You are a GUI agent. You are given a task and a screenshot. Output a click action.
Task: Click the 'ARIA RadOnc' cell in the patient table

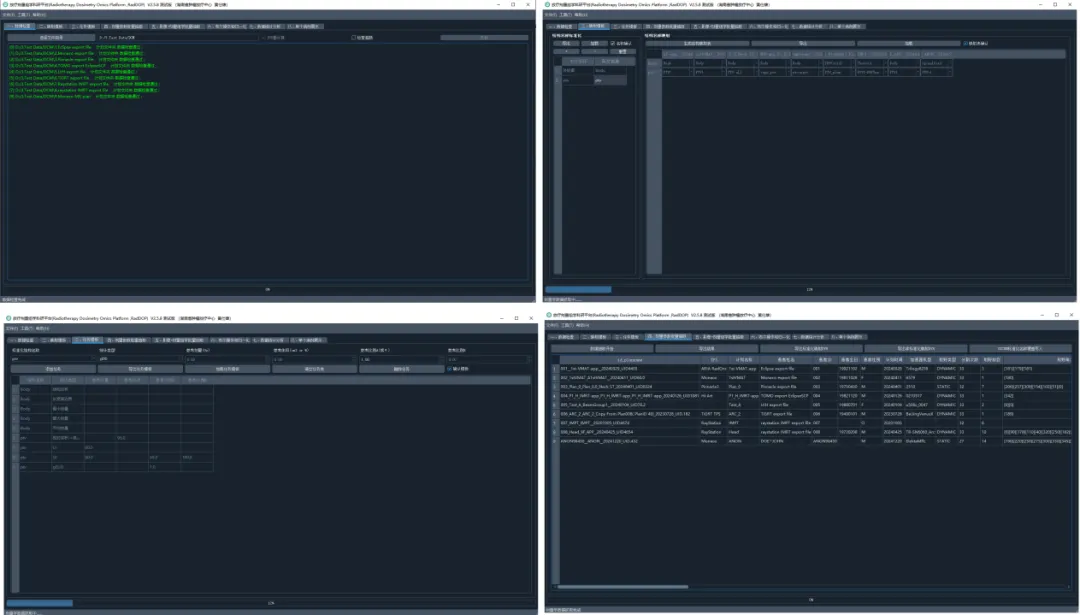pyautogui.click(x=713, y=368)
